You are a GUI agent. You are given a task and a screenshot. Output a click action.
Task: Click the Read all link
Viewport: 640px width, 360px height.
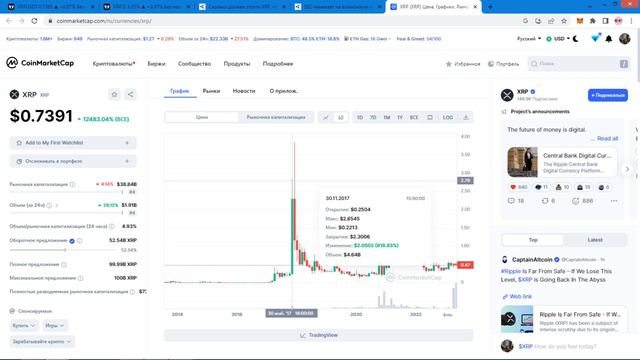tap(607, 138)
